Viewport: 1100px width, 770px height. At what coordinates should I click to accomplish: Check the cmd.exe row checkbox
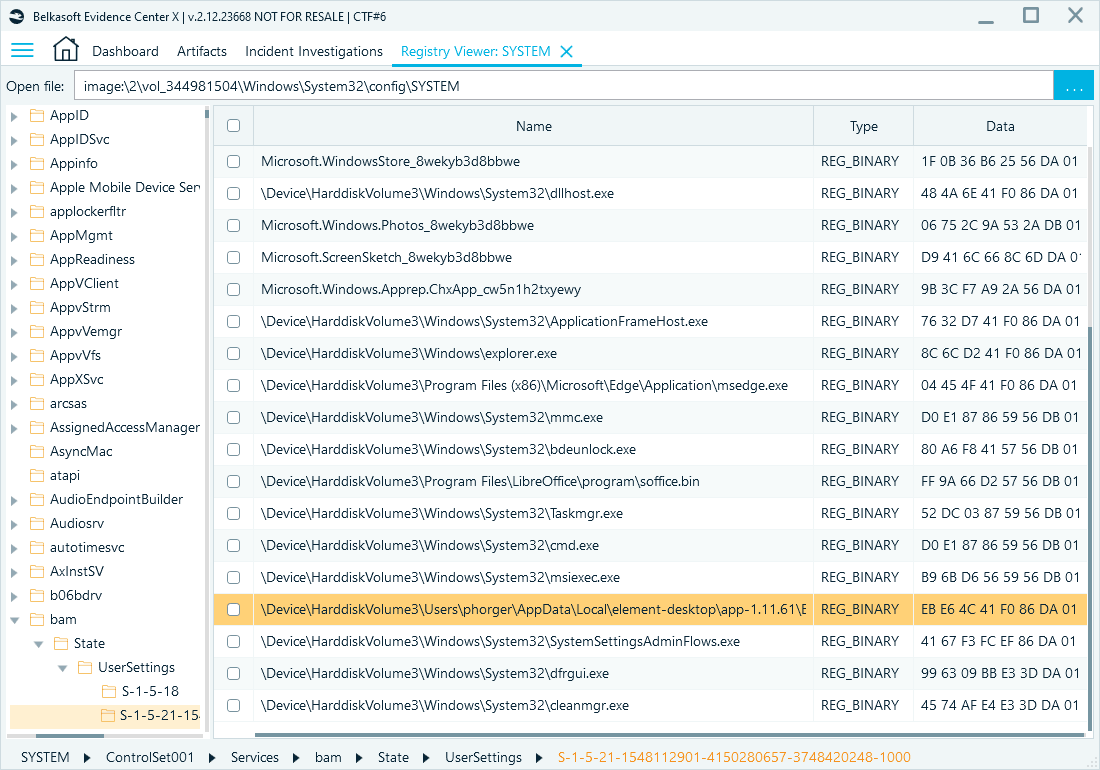pyautogui.click(x=234, y=546)
